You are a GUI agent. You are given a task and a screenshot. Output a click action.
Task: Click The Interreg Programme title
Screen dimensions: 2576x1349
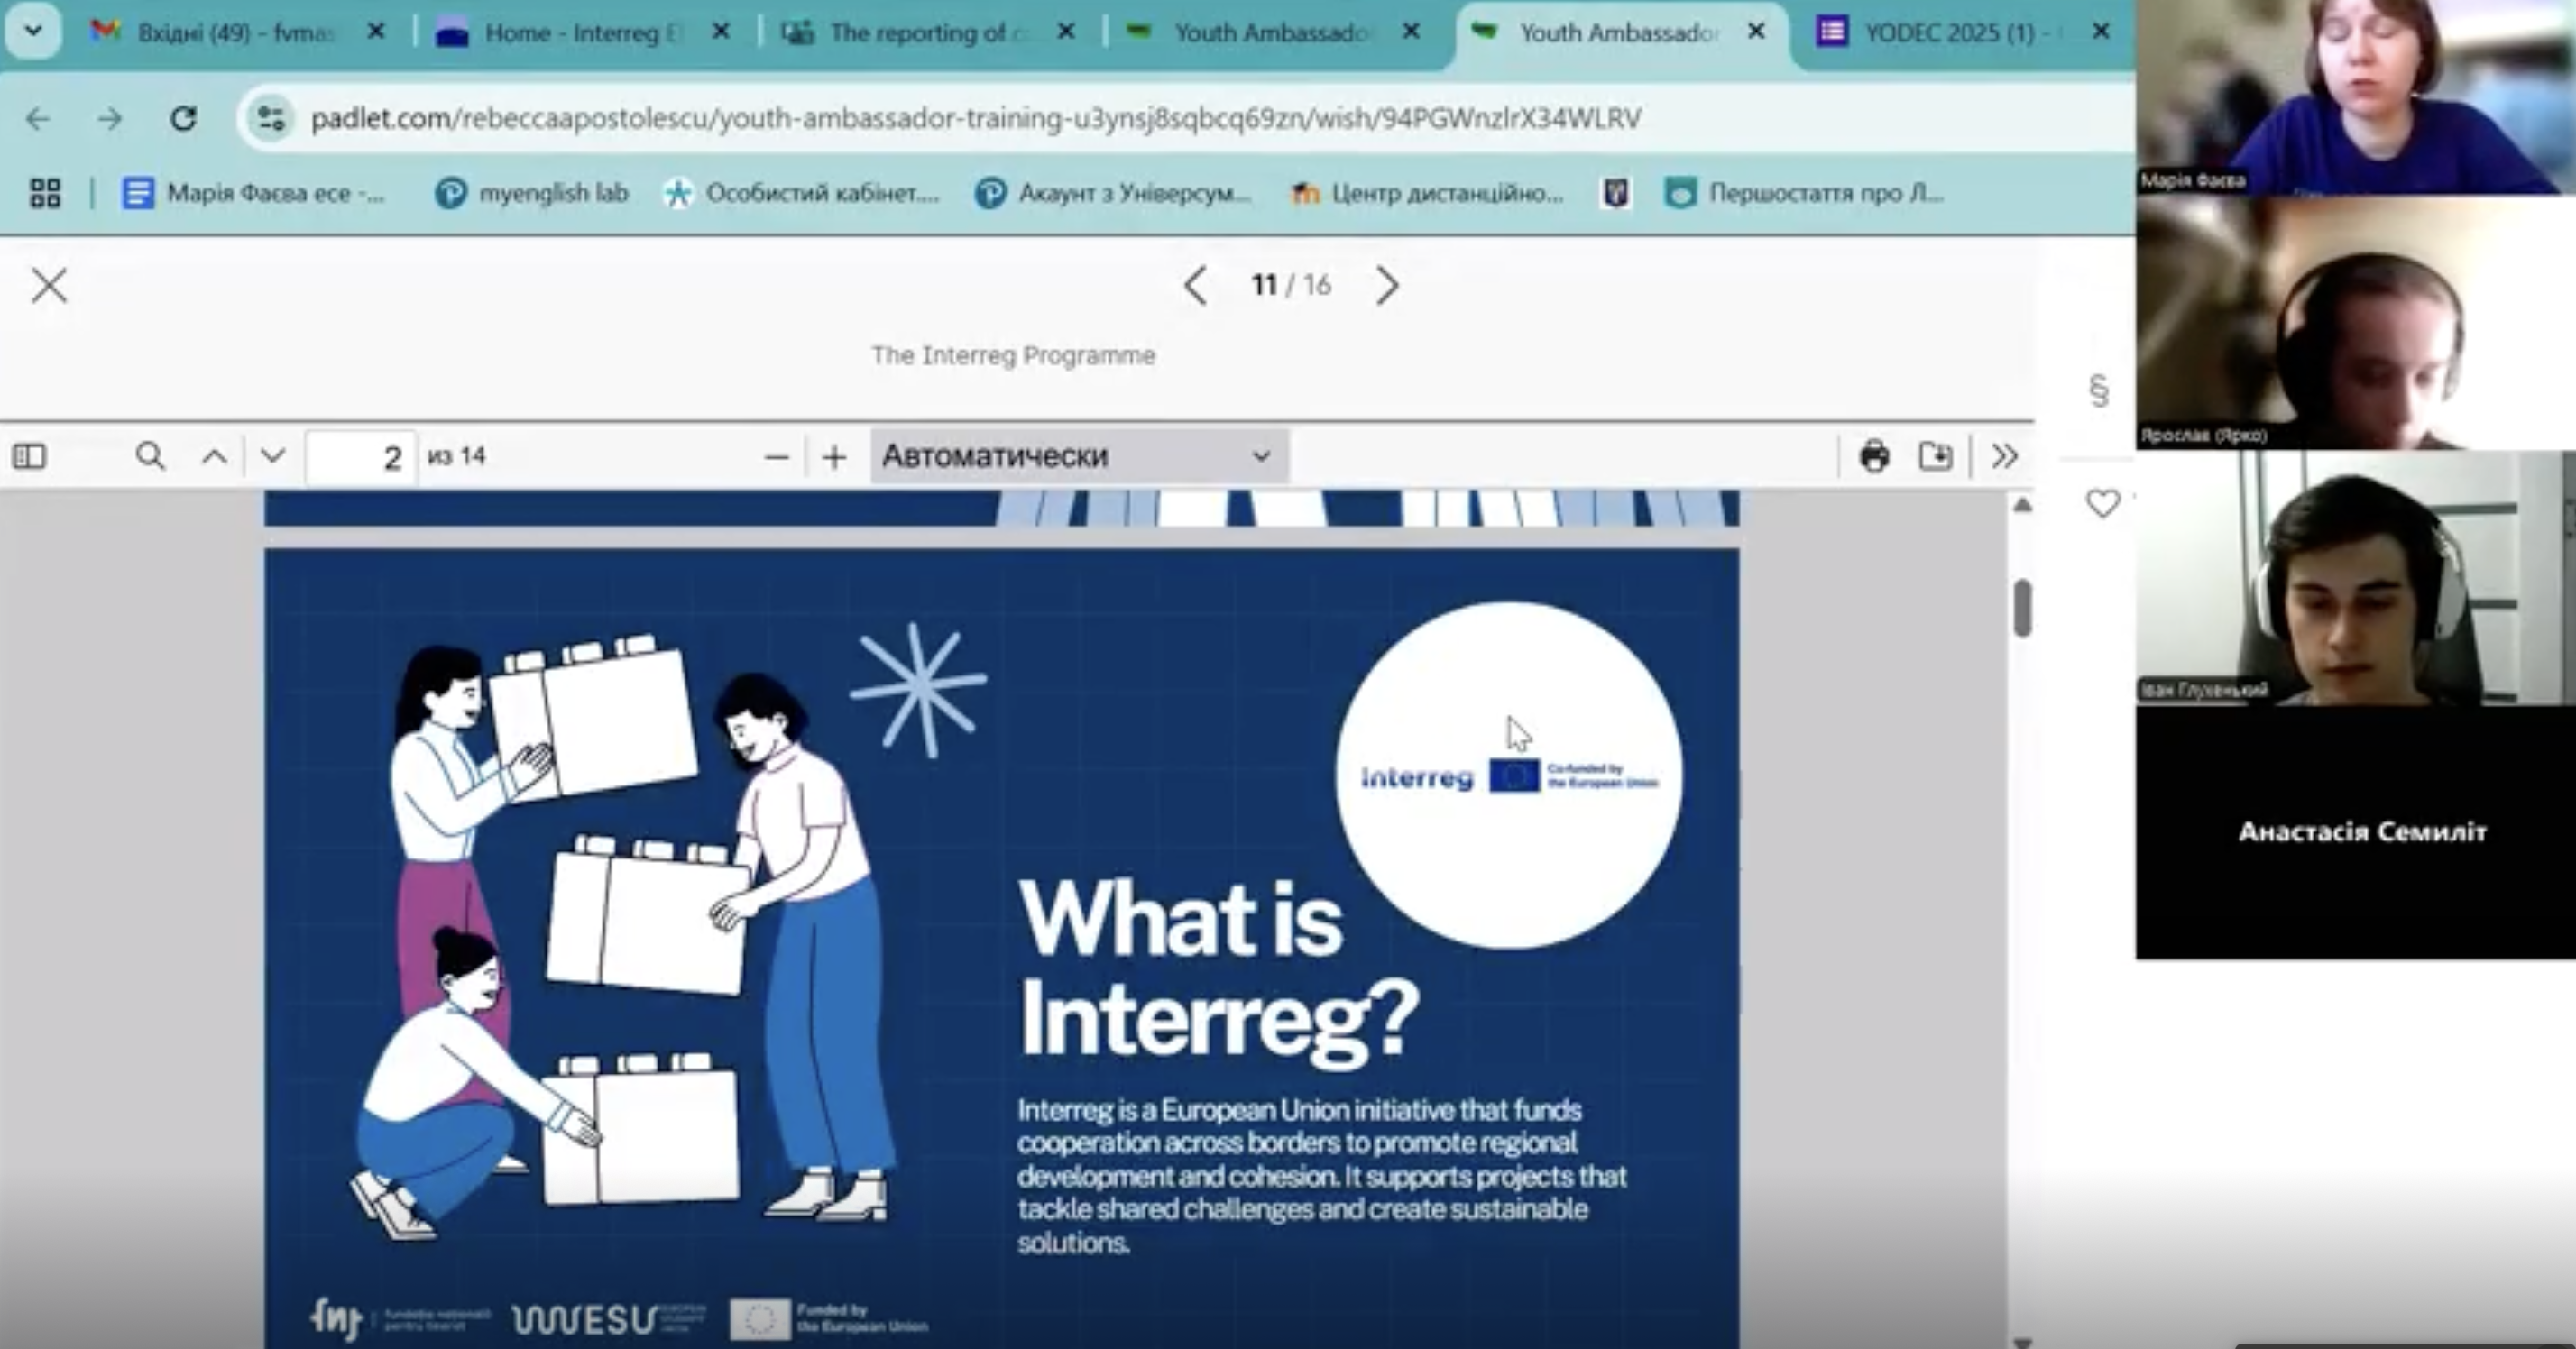1013,356
